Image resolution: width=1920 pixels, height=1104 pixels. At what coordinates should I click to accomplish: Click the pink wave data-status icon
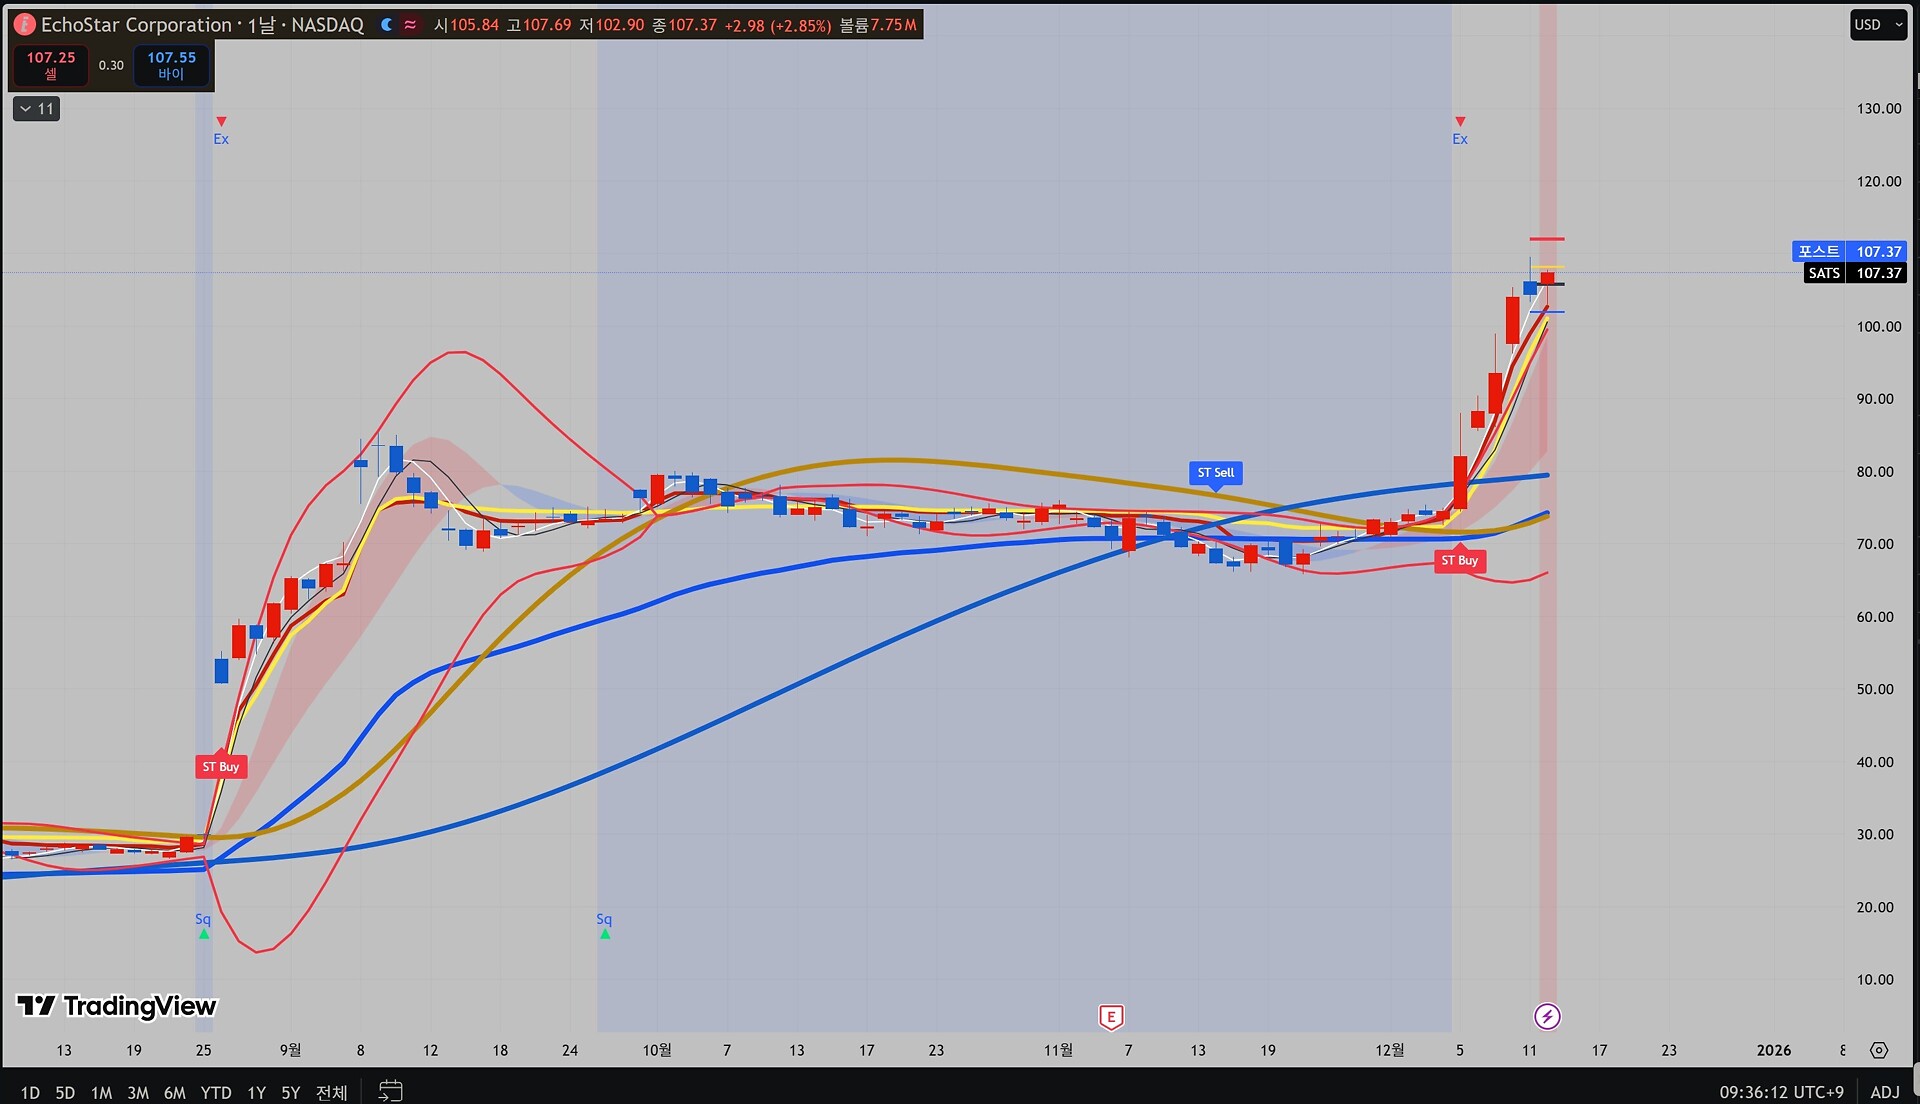point(410,25)
